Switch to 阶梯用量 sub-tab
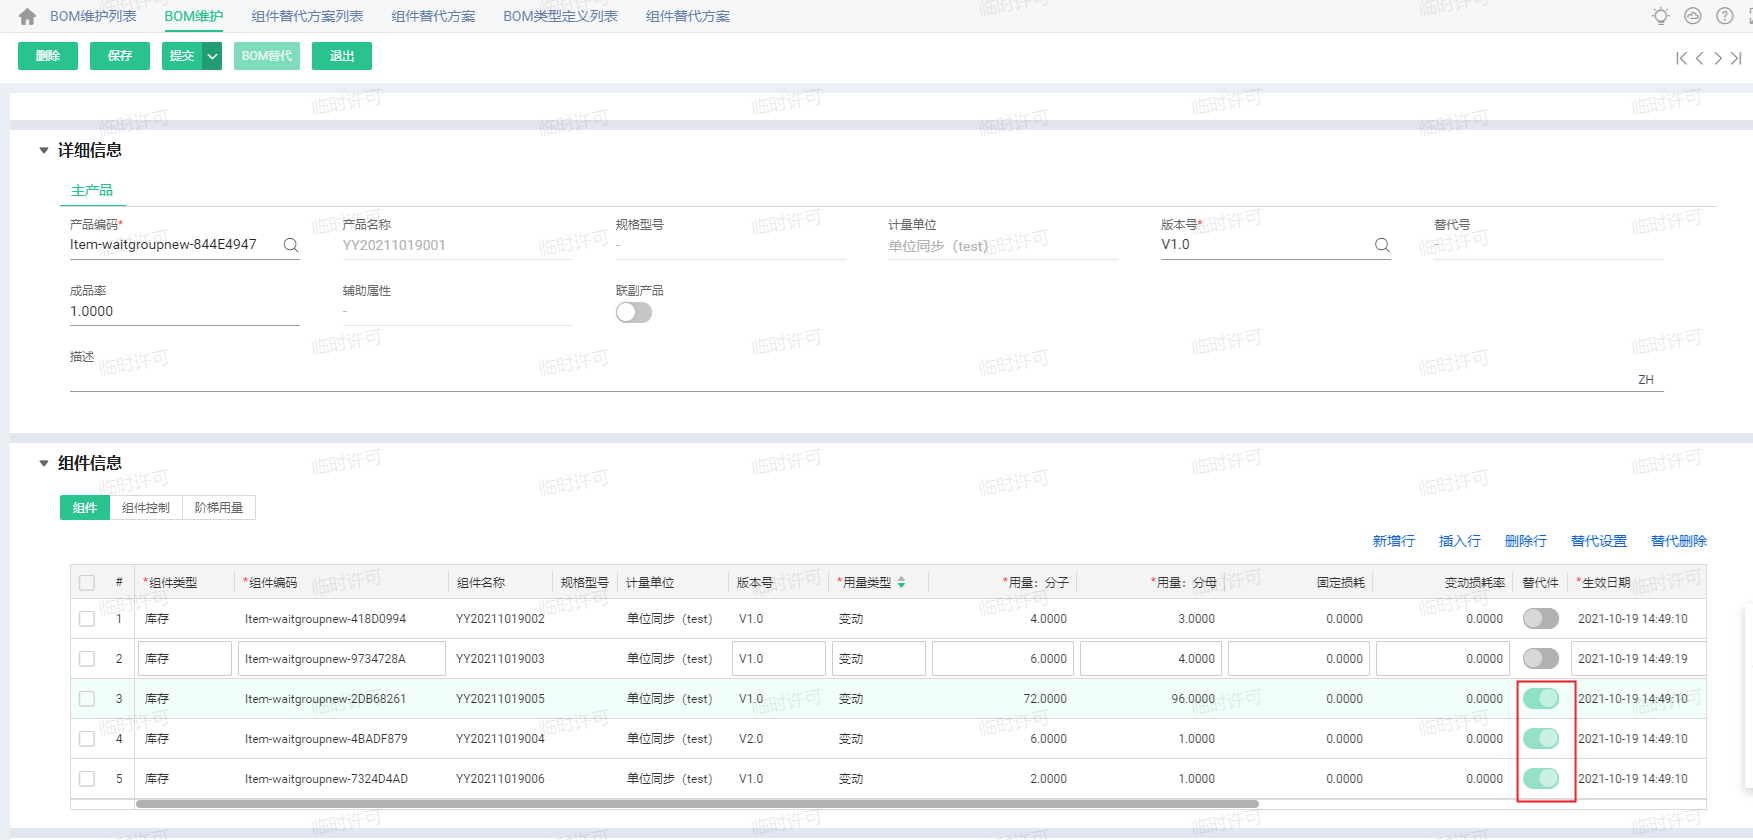Screen dimensions: 1753x840 (x=219, y=508)
